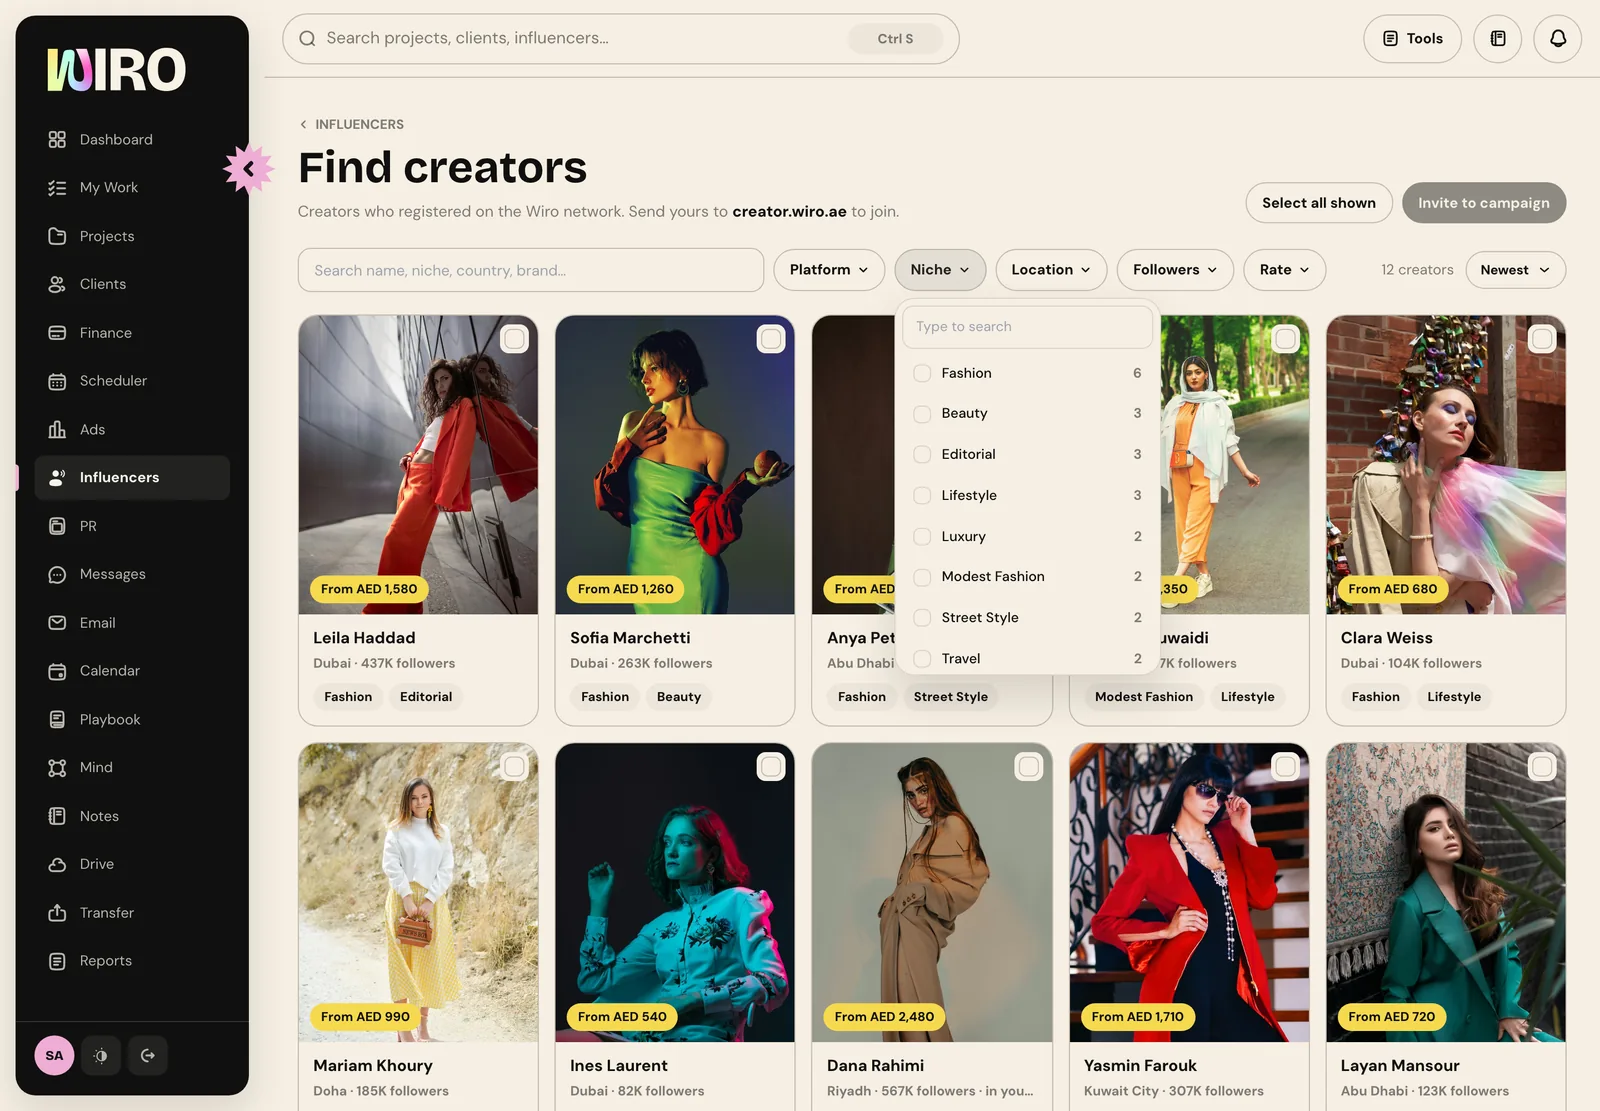1600x1111 pixels.
Task: Open the Scheduler in the sidebar
Action: [x=132, y=381]
